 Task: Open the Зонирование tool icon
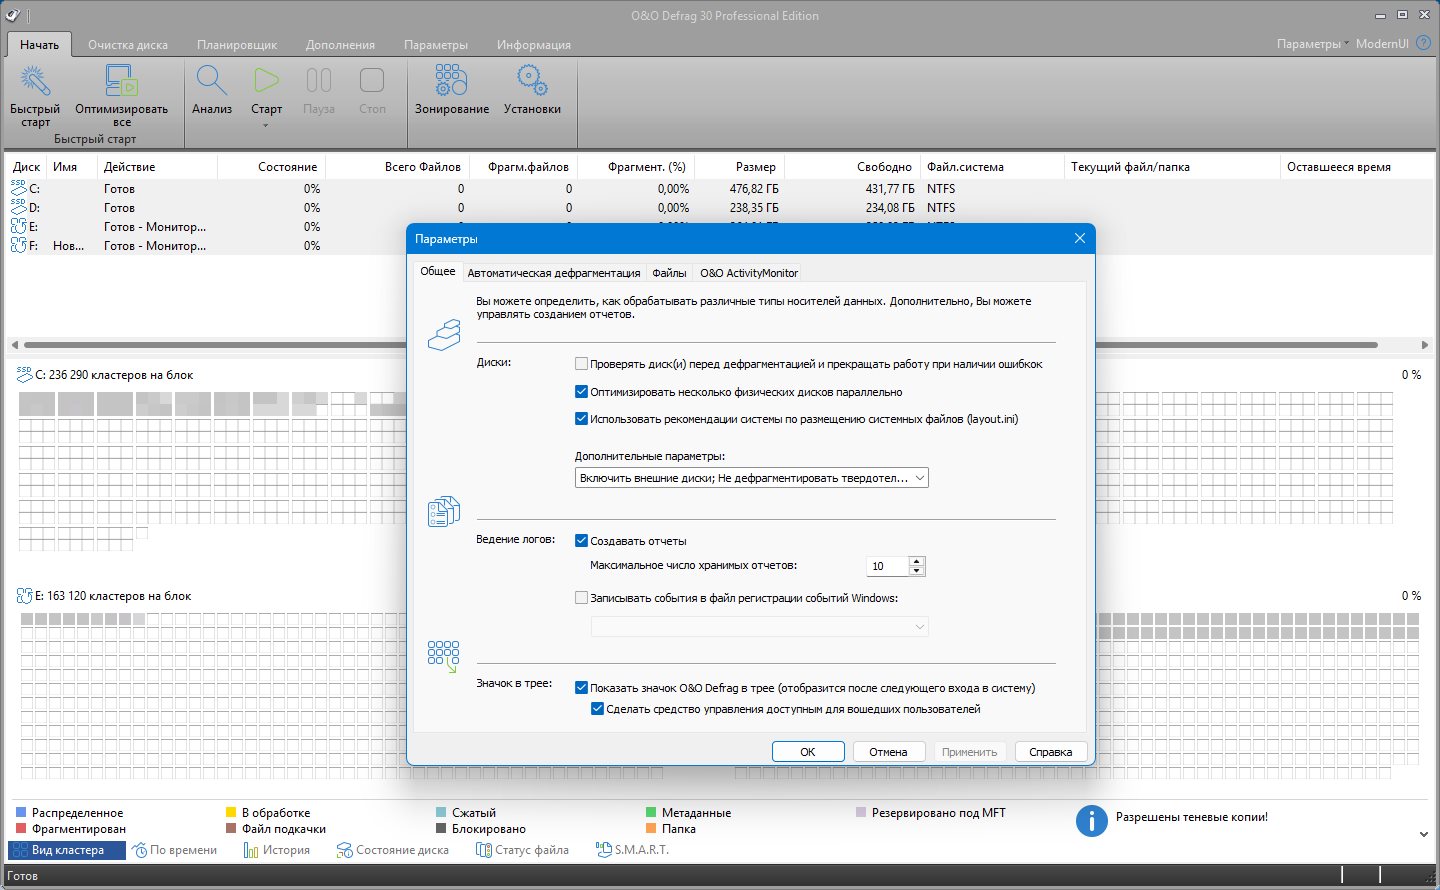(x=451, y=81)
